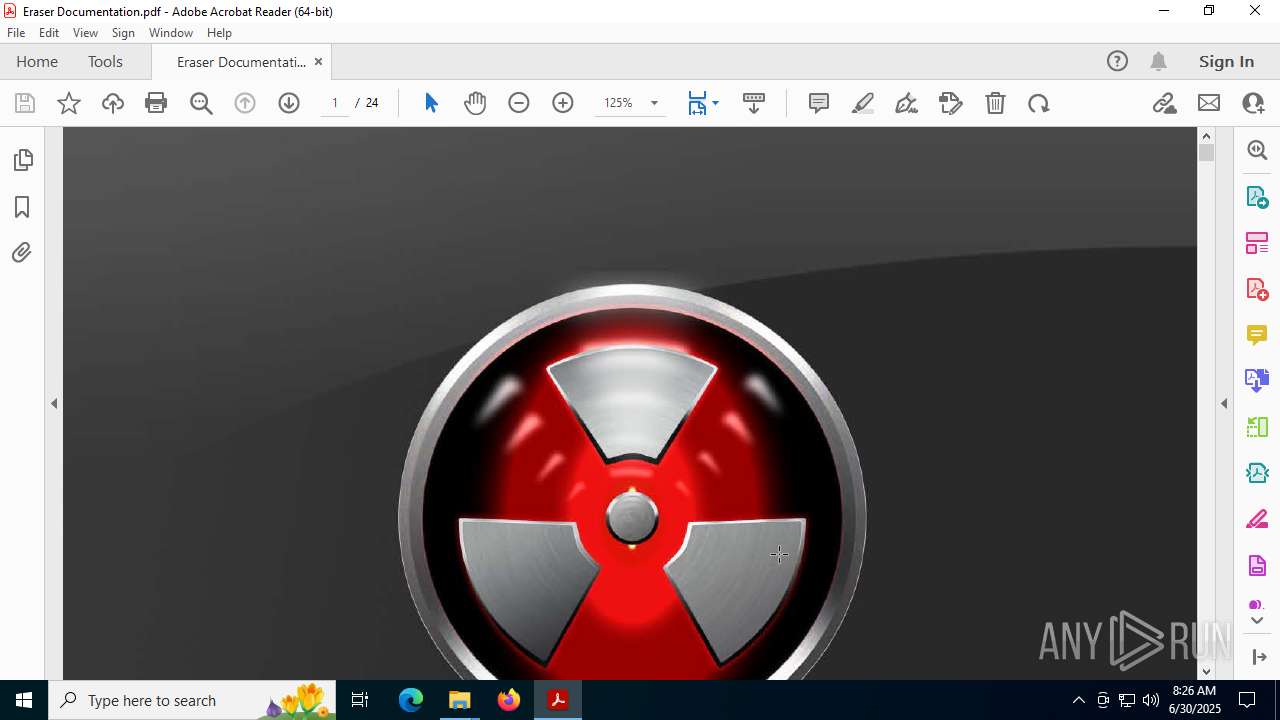Click the share with others person icon
The image size is (1280, 720).
tap(1253, 103)
